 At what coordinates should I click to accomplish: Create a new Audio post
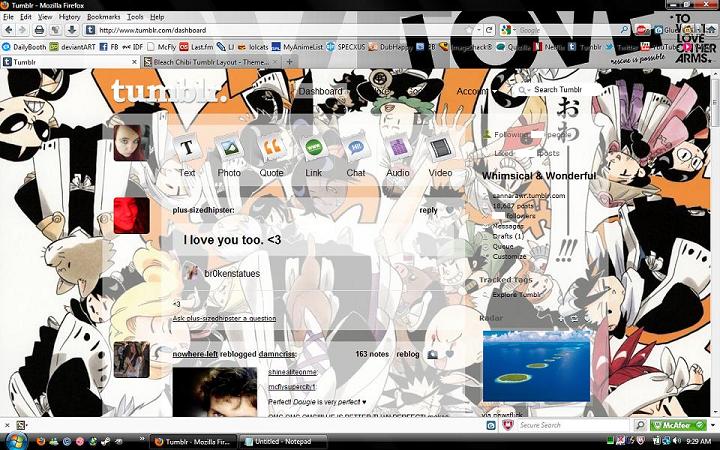398,155
